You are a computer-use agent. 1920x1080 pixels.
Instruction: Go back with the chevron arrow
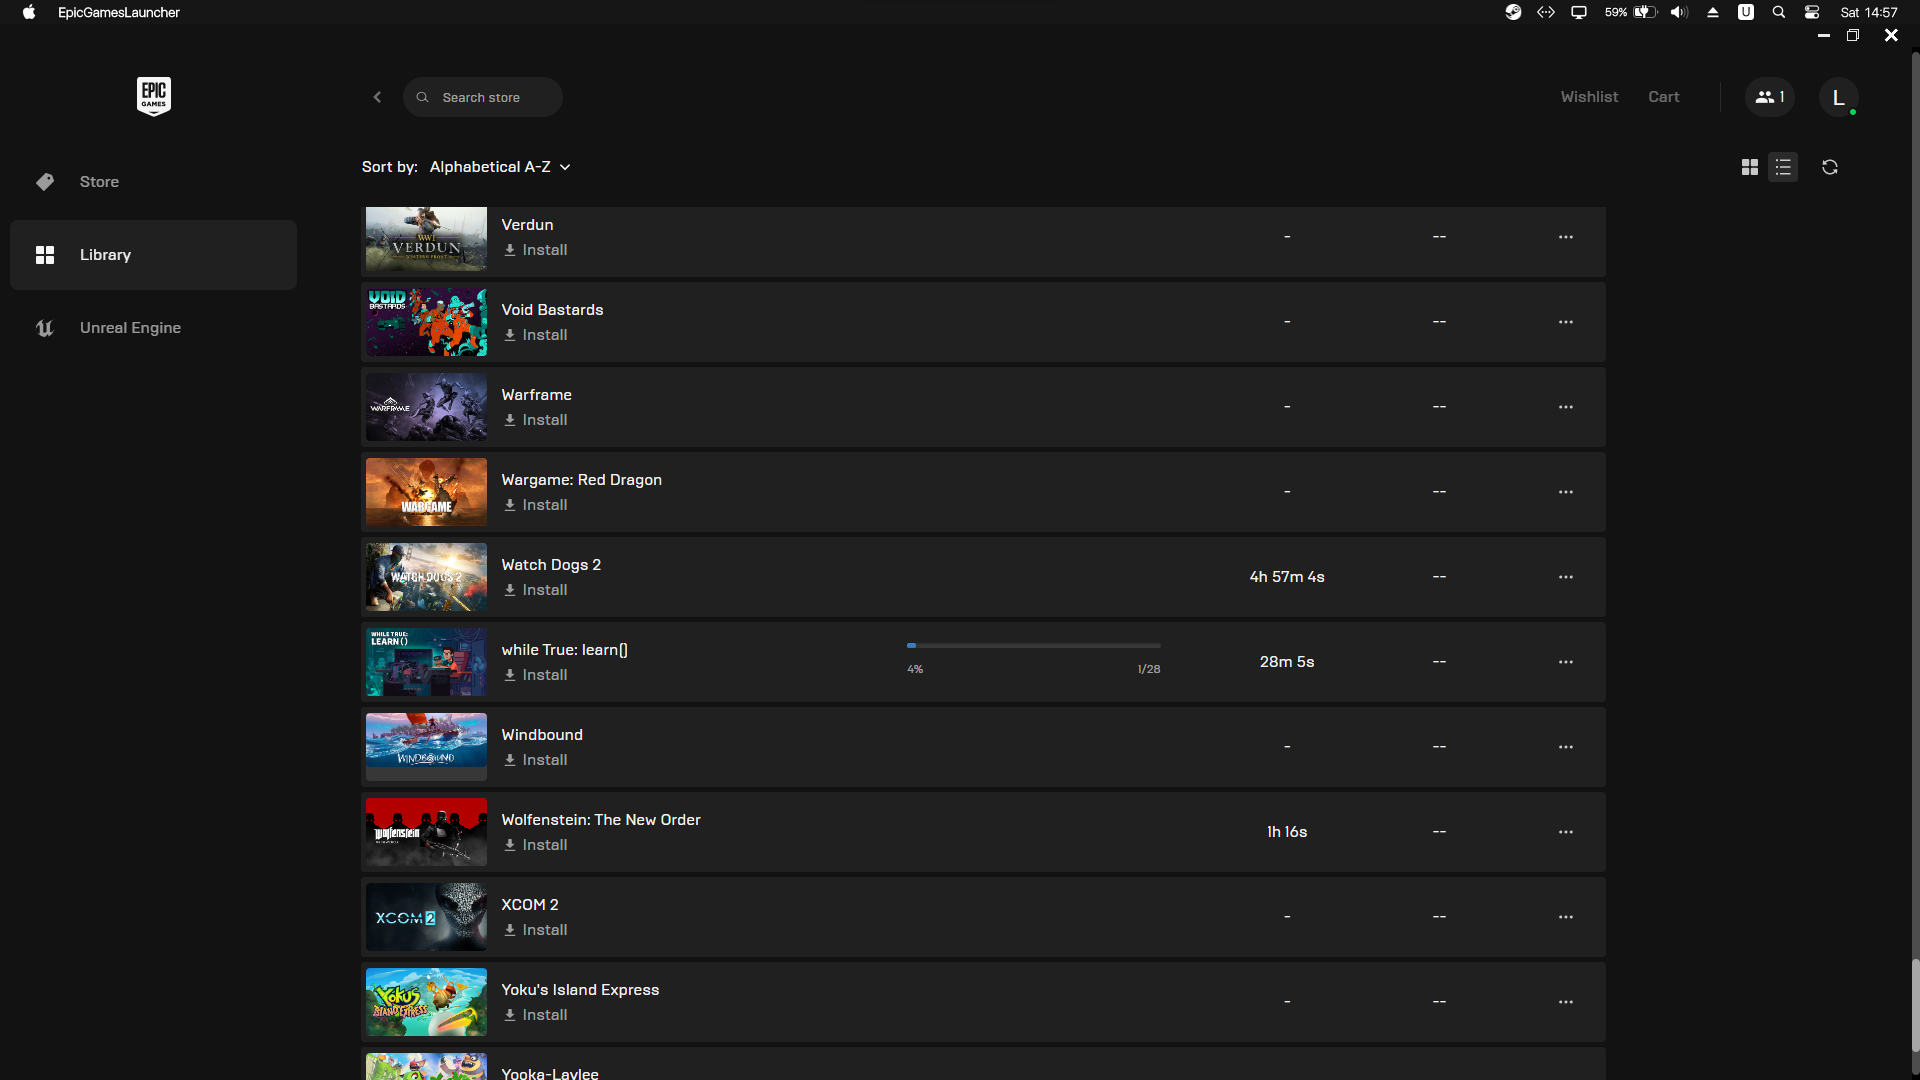[x=377, y=97]
